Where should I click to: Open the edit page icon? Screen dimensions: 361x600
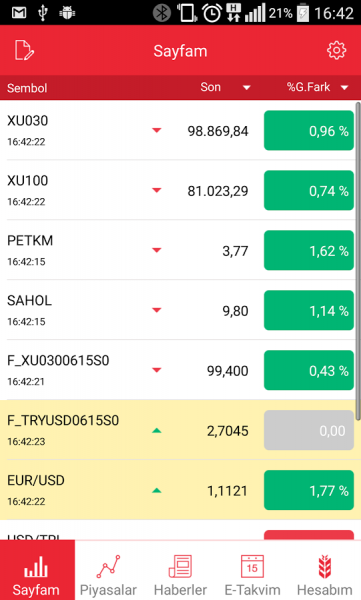[x=25, y=51]
